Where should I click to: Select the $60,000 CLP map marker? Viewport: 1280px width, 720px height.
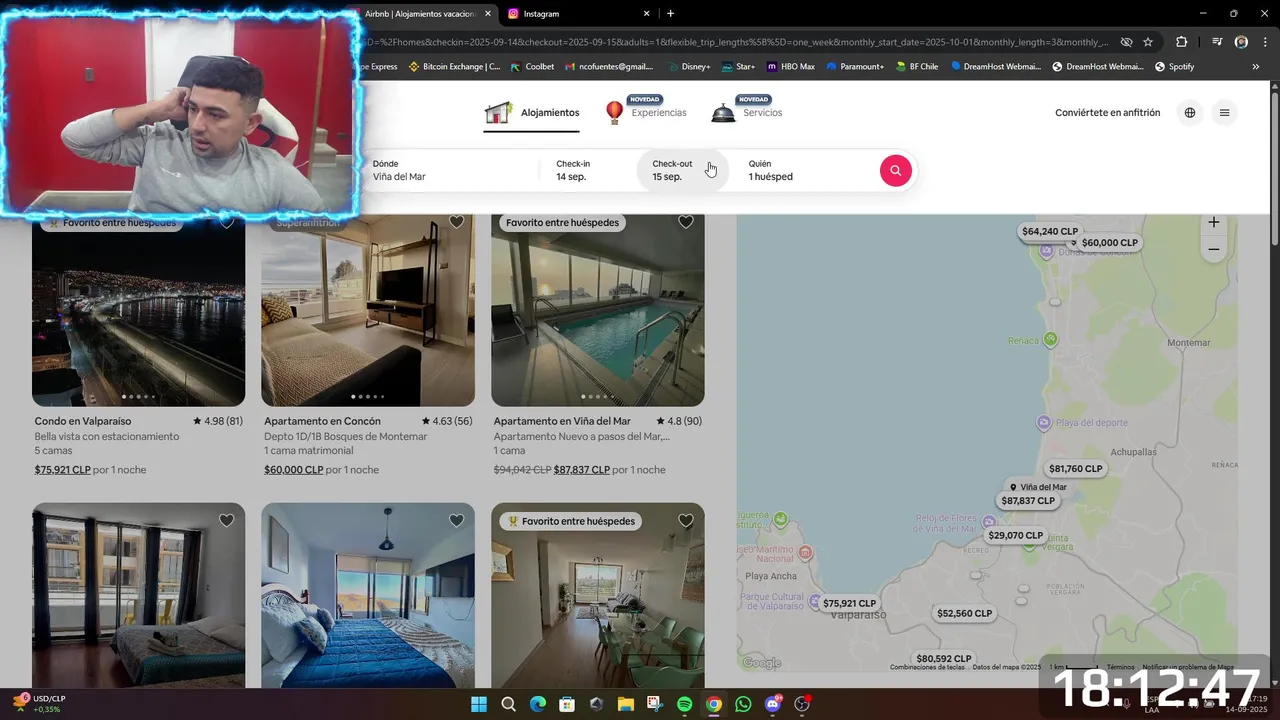(x=1109, y=243)
